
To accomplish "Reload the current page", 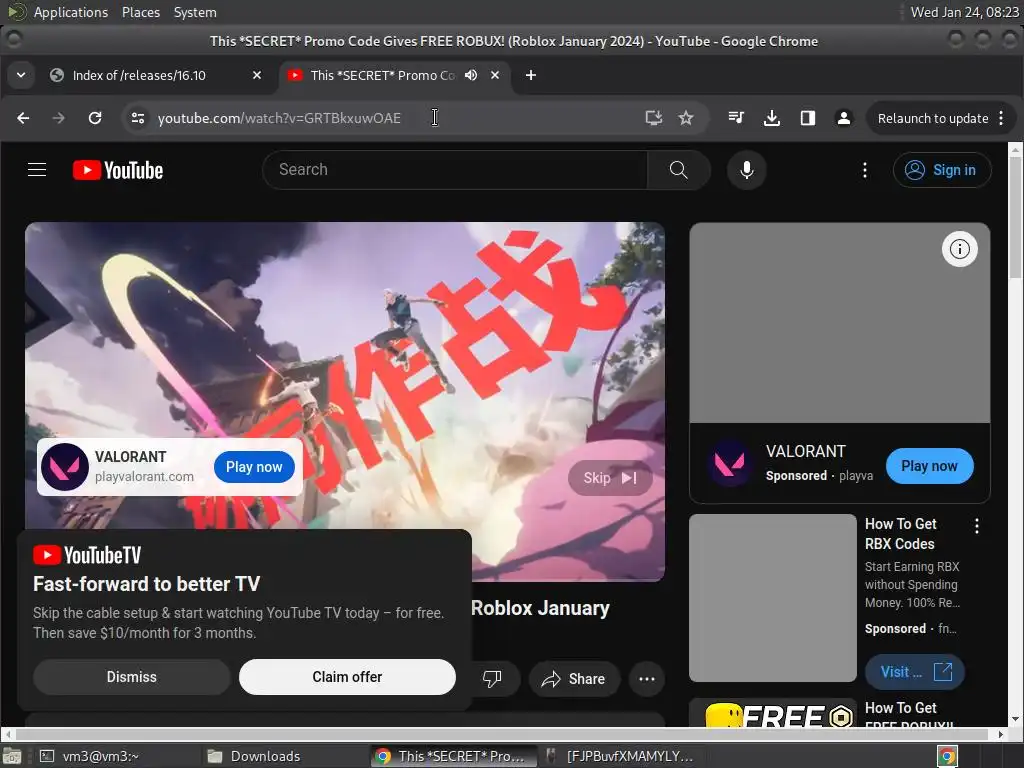I will tap(95, 118).
